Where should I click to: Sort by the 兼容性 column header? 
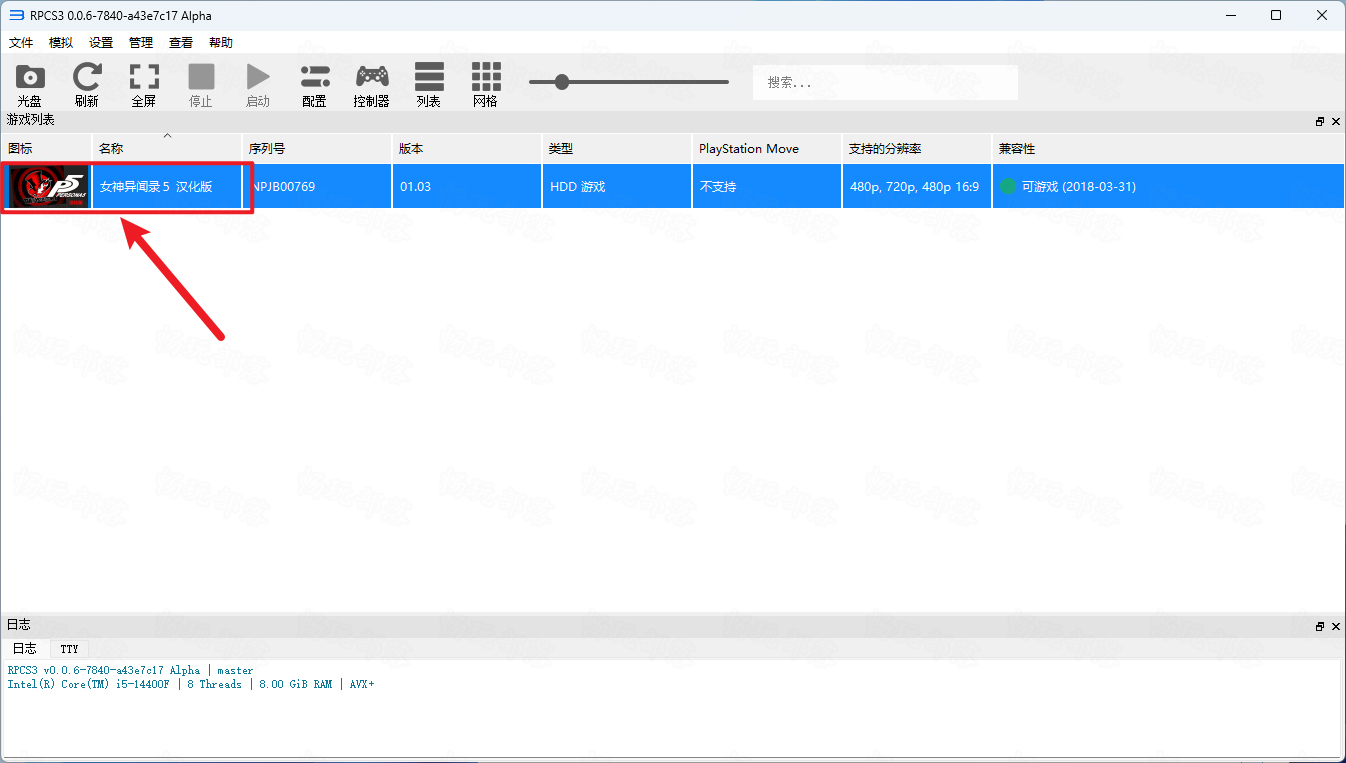click(1168, 148)
